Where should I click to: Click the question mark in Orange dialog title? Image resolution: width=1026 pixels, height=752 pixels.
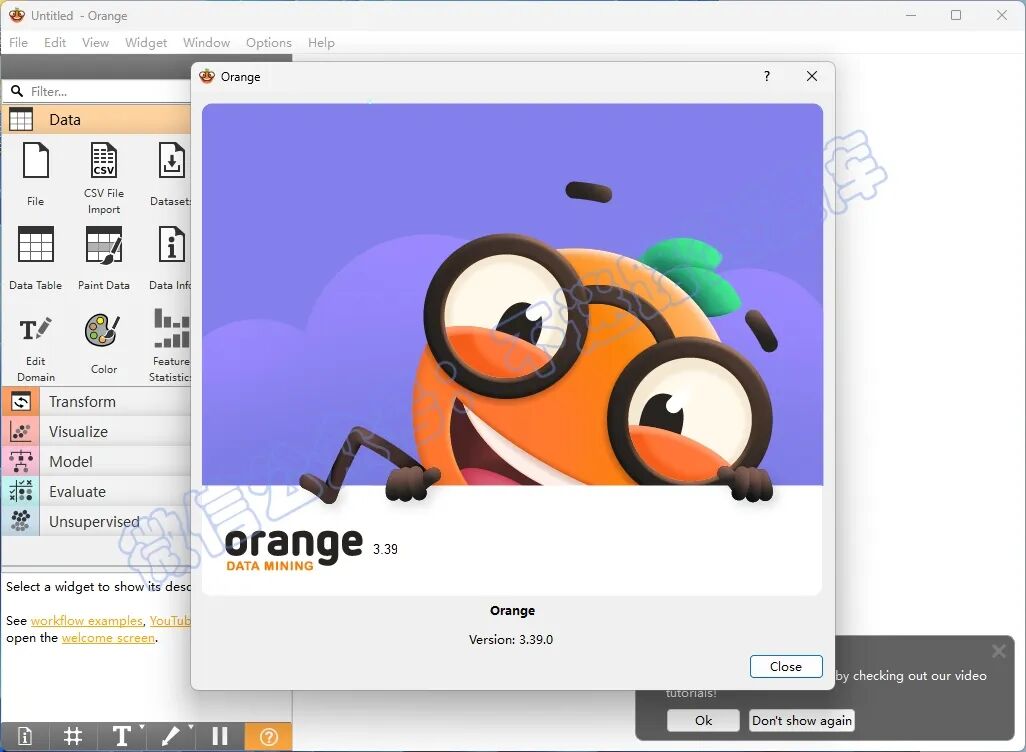point(767,76)
